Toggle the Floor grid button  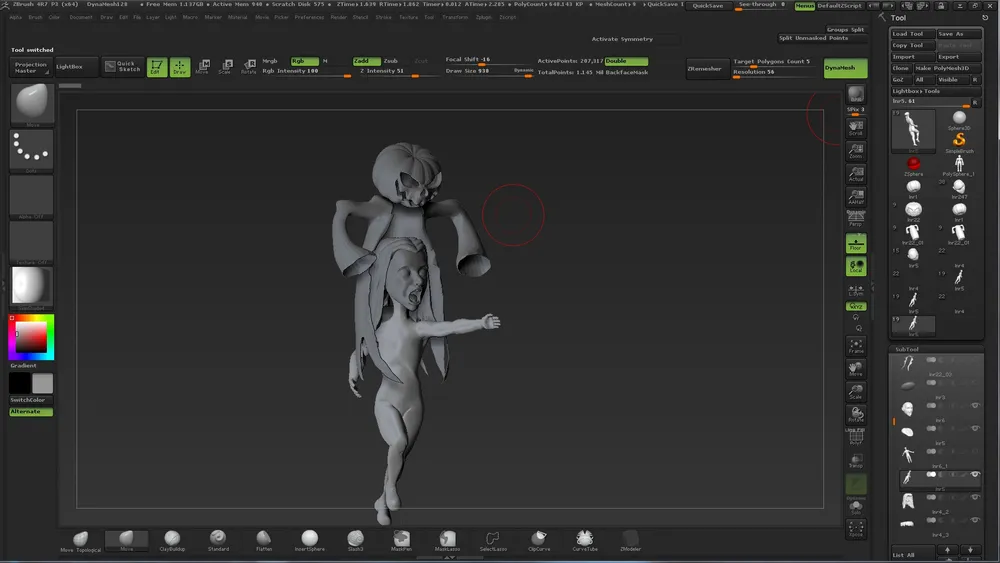[855, 243]
